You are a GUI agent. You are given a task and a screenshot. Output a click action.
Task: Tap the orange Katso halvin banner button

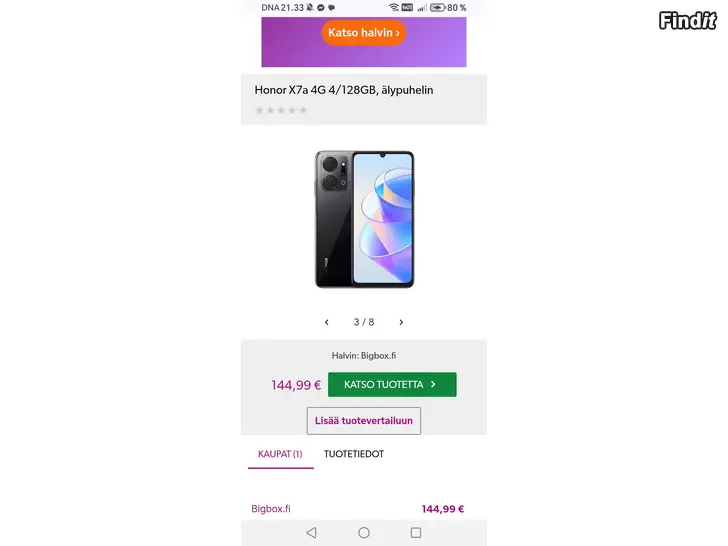tap(364, 33)
